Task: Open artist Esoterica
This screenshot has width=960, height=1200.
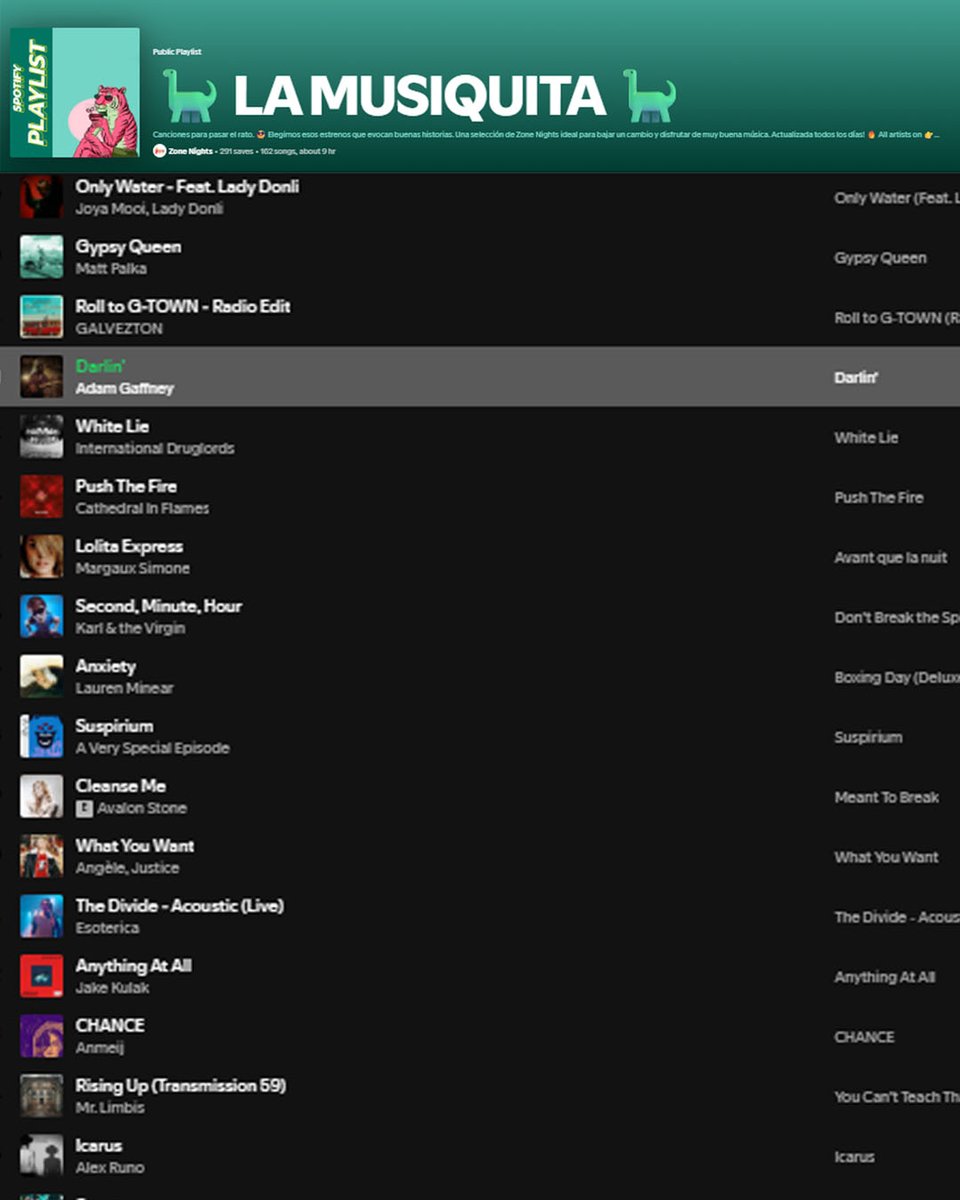Action: click(107, 929)
